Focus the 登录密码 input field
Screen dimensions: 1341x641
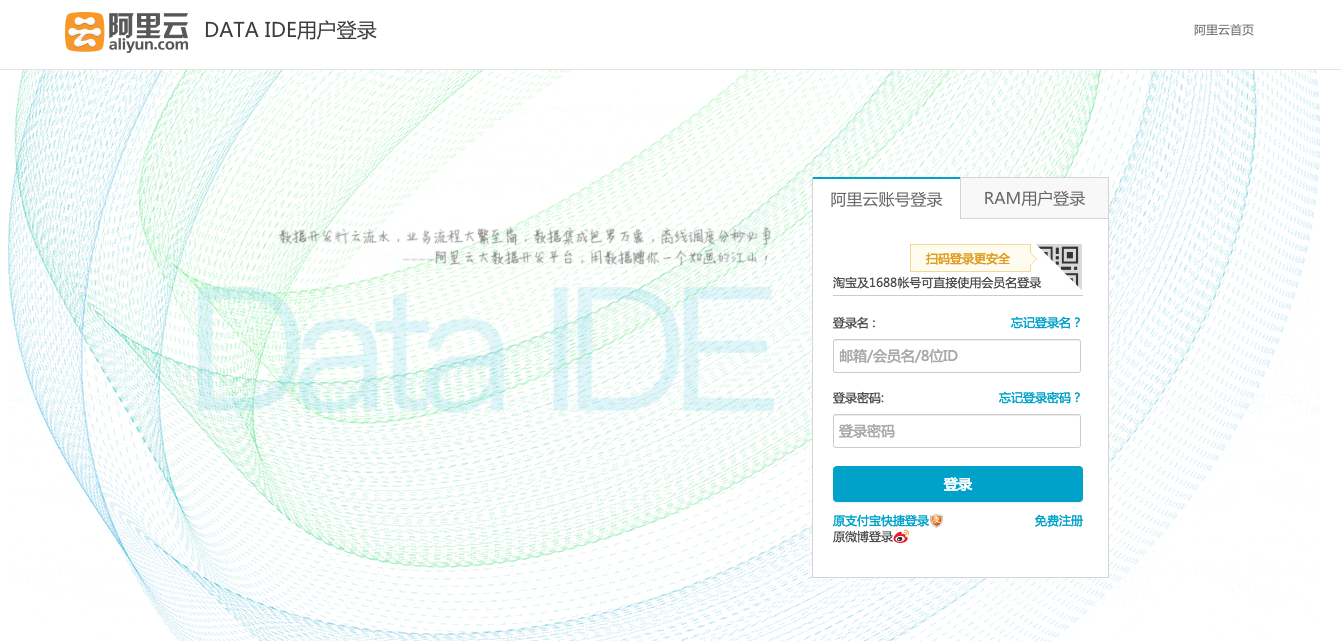pos(957,431)
